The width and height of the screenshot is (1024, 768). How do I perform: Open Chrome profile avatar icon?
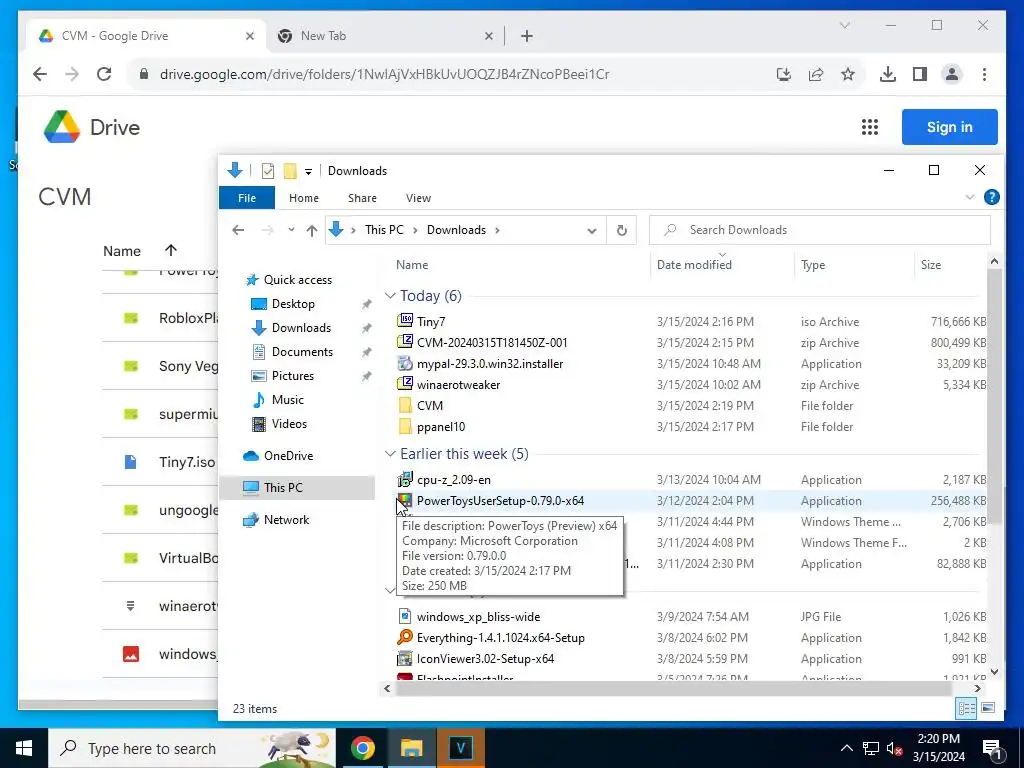pos(952,74)
